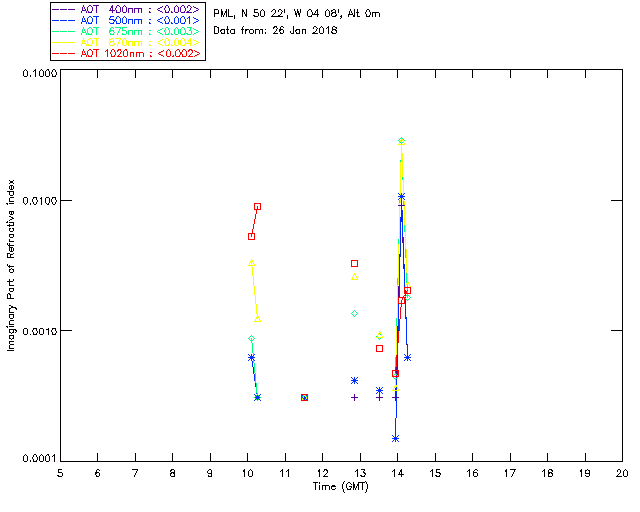Click the 'Time (GMT)' axis label
The height and width of the screenshot is (512, 640).
tap(340, 487)
